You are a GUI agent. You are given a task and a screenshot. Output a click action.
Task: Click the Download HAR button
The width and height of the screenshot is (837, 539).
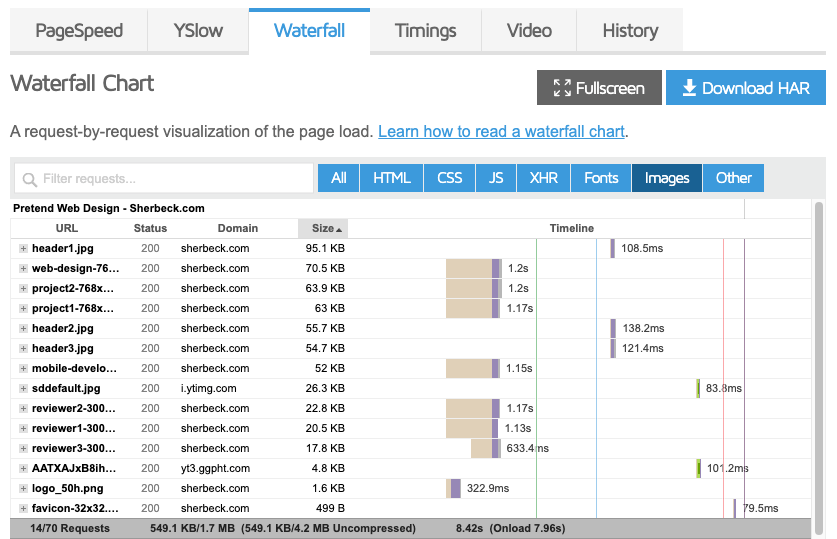pyautogui.click(x=746, y=88)
